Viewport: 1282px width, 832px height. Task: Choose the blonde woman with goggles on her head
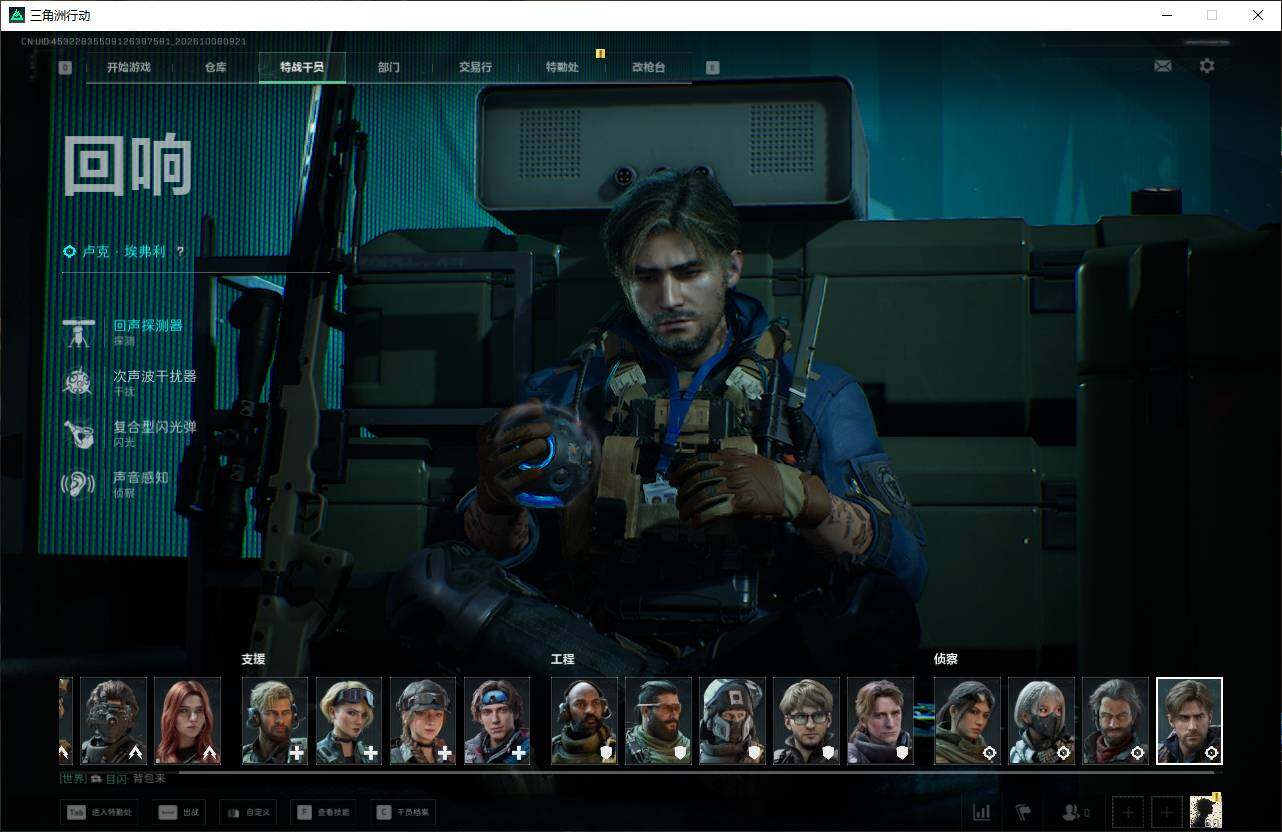click(349, 721)
